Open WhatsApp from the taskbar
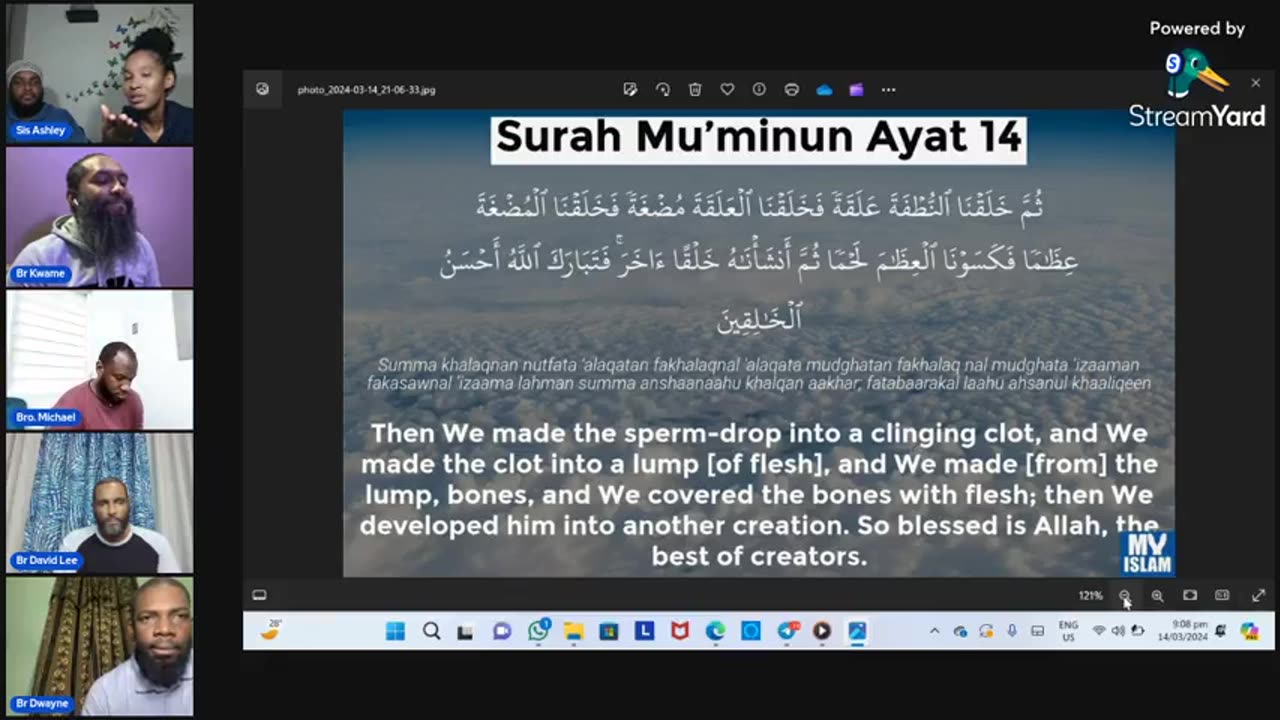Screen dimensions: 1280x720 tap(539, 630)
